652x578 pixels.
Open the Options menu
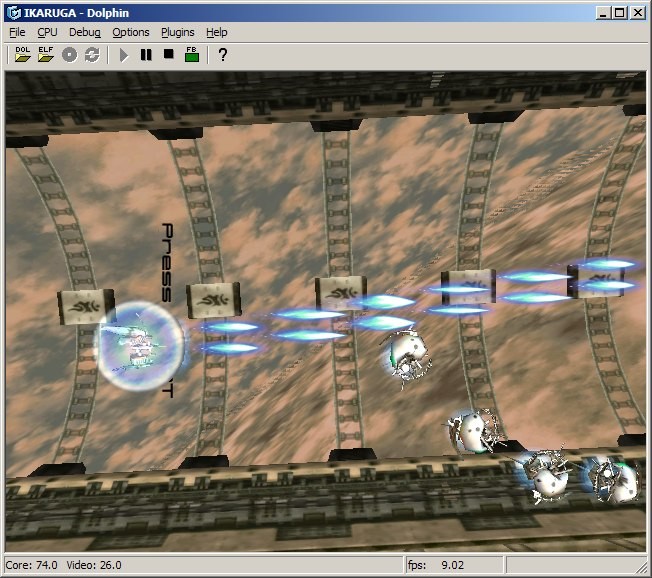[131, 32]
